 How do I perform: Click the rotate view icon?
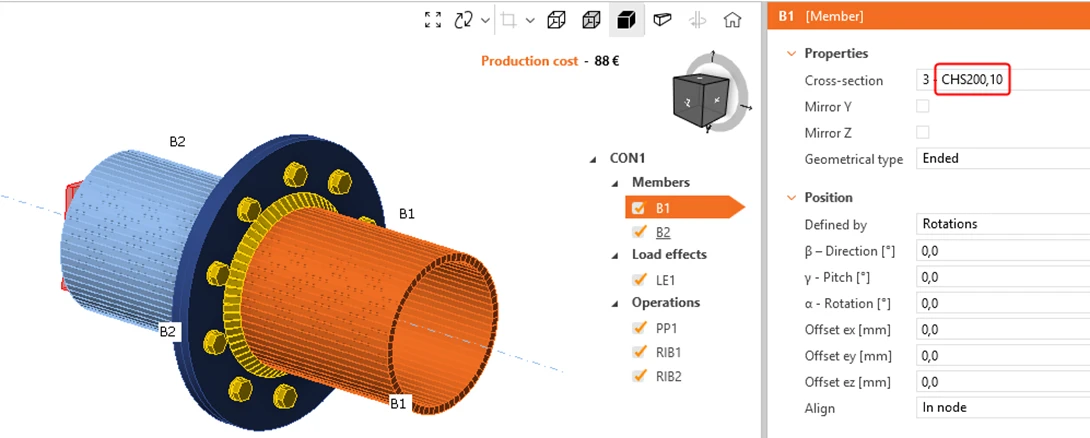pyautogui.click(x=464, y=19)
